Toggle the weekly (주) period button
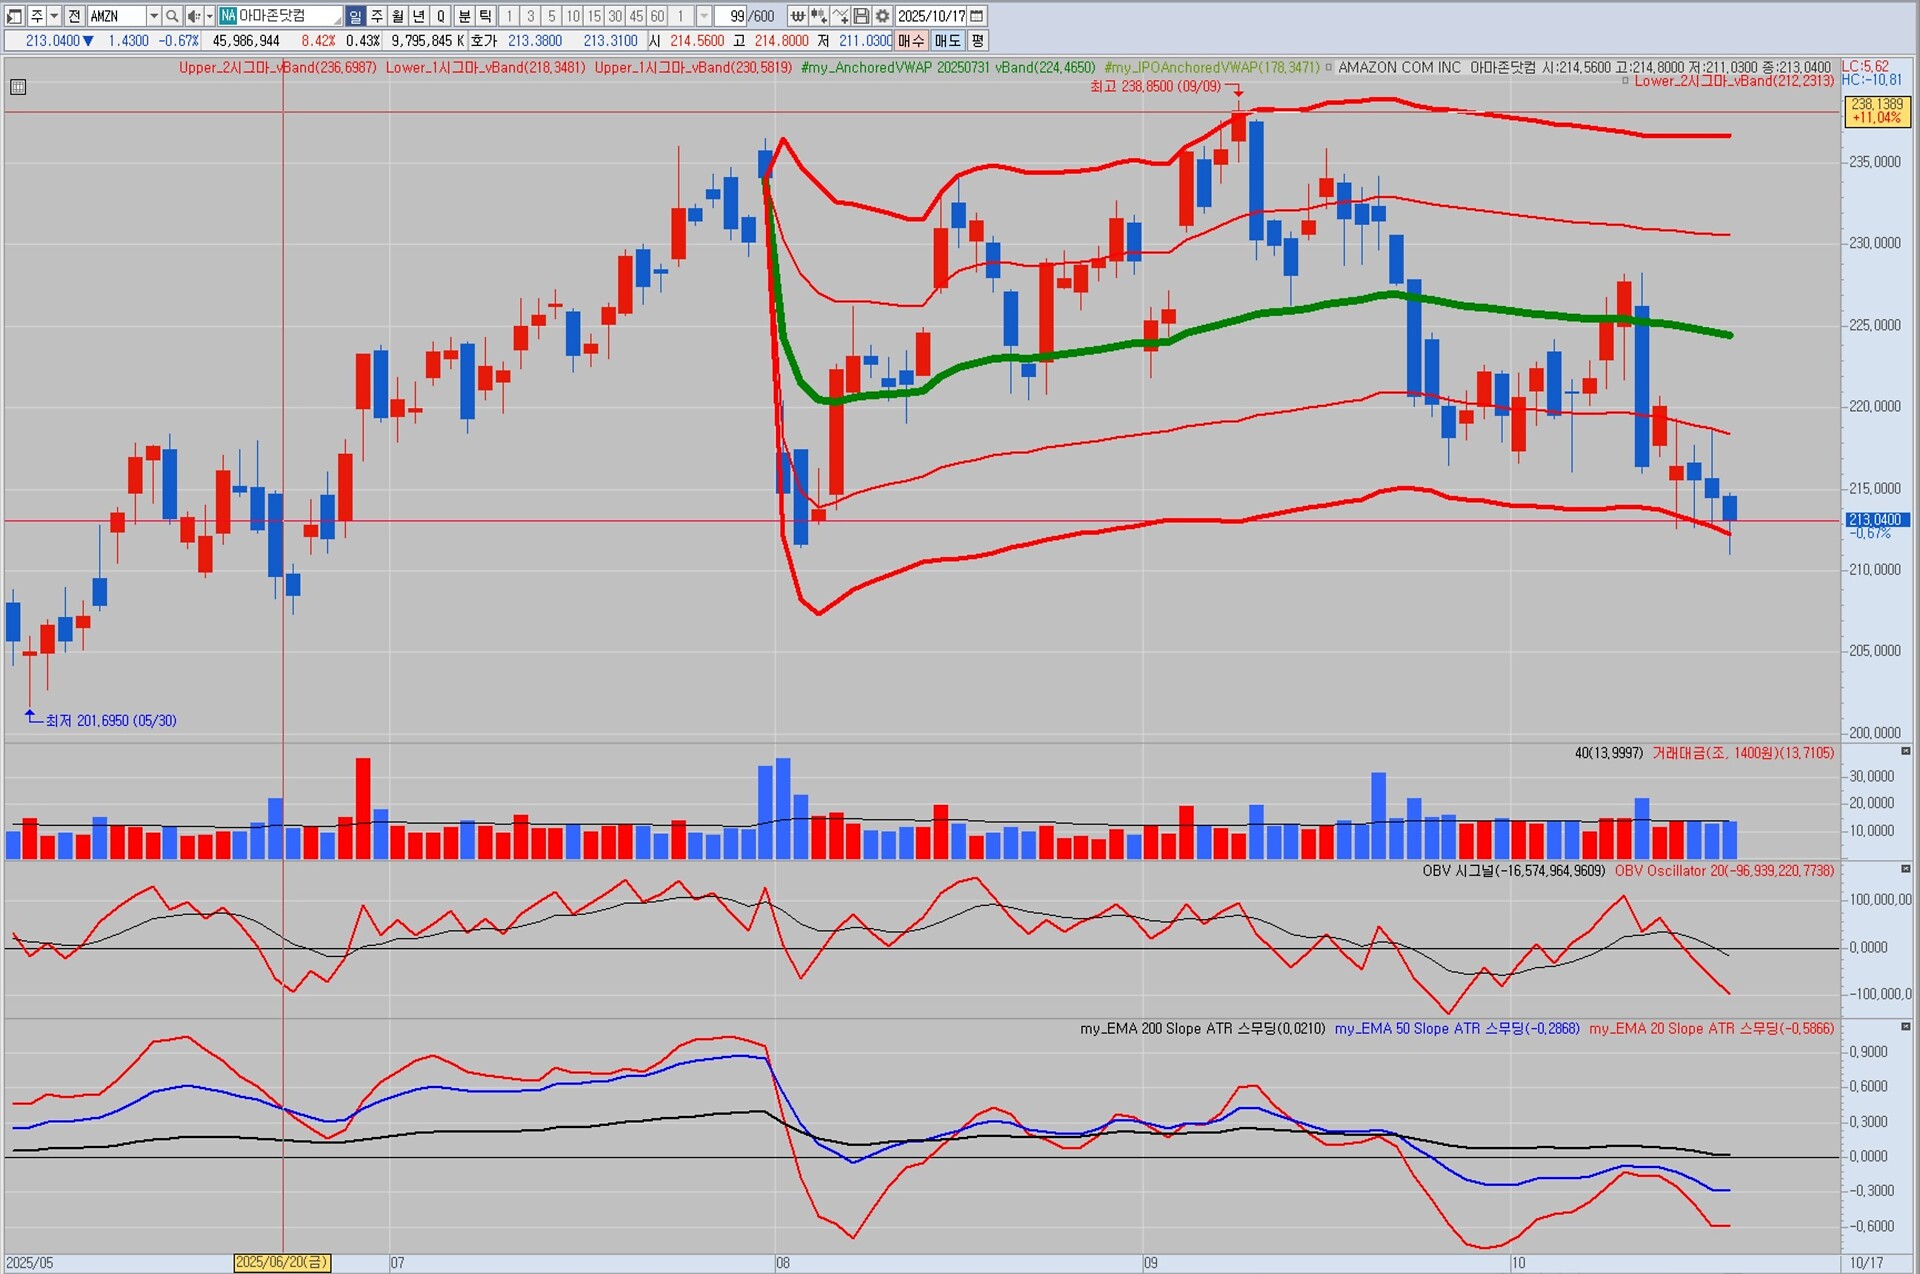 tap(377, 16)
